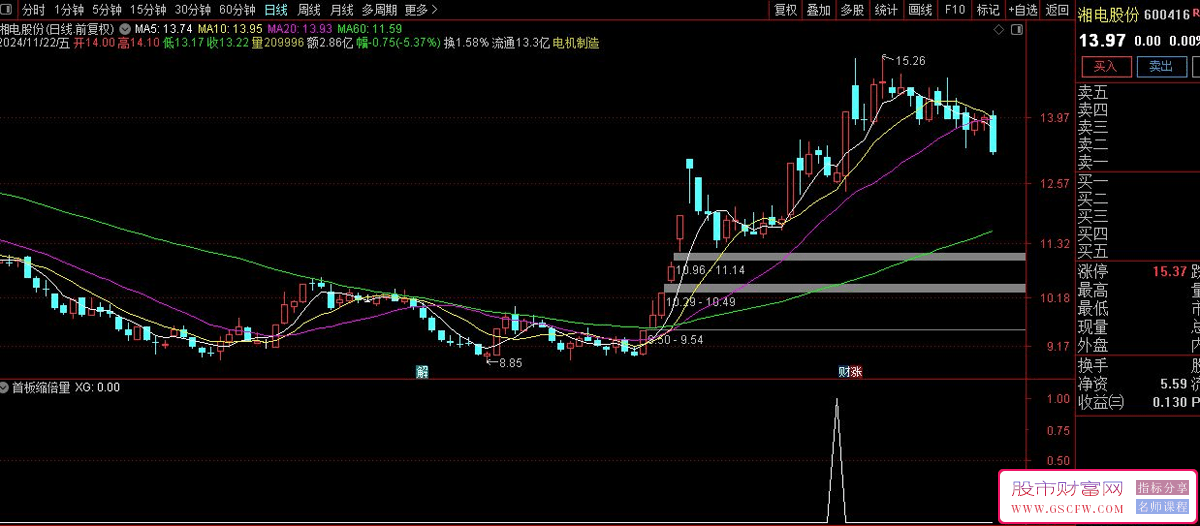Click the 指标分享 banner button
Screen dimensions: 1200x526
[x=1160, y=487]
